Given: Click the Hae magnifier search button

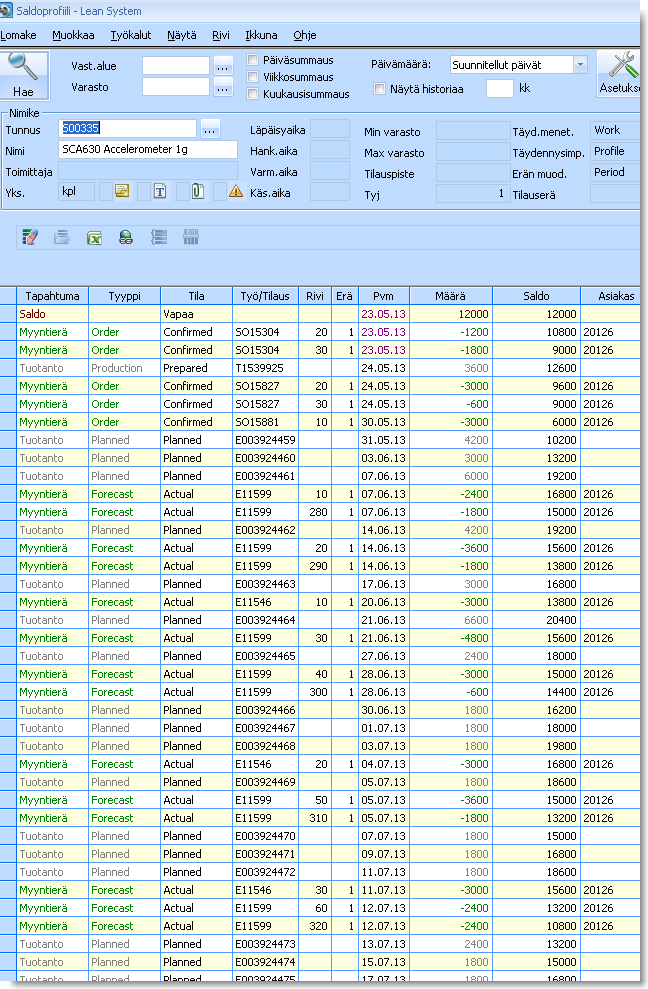Looking at the screenshot, I should (24, 74).
